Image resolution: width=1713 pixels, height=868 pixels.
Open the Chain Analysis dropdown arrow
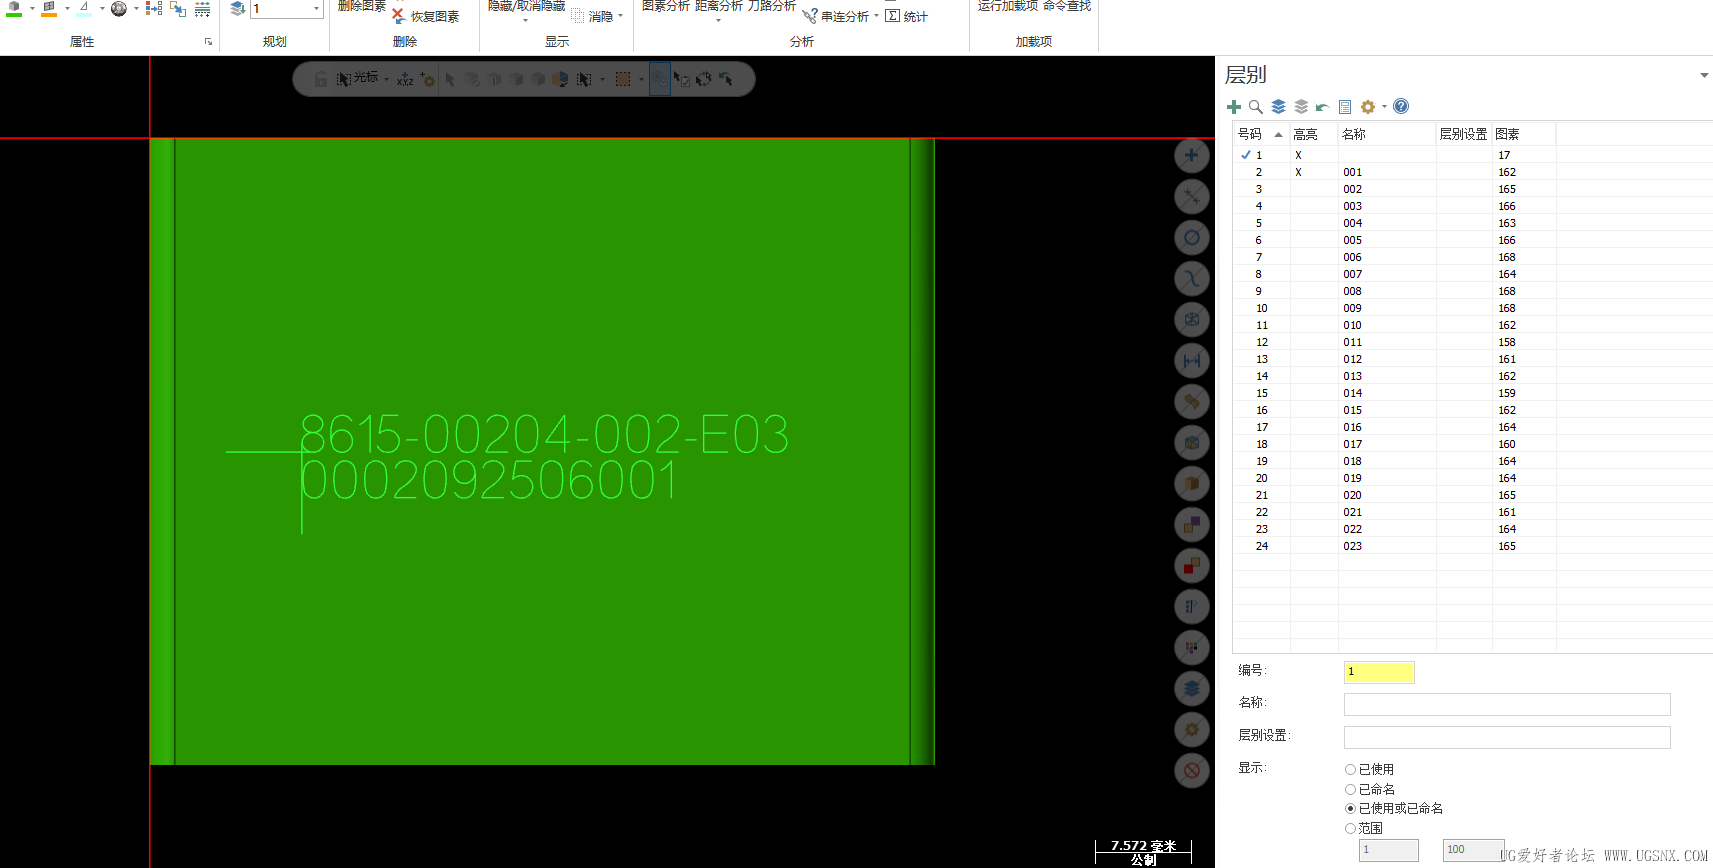pos(876,16)
